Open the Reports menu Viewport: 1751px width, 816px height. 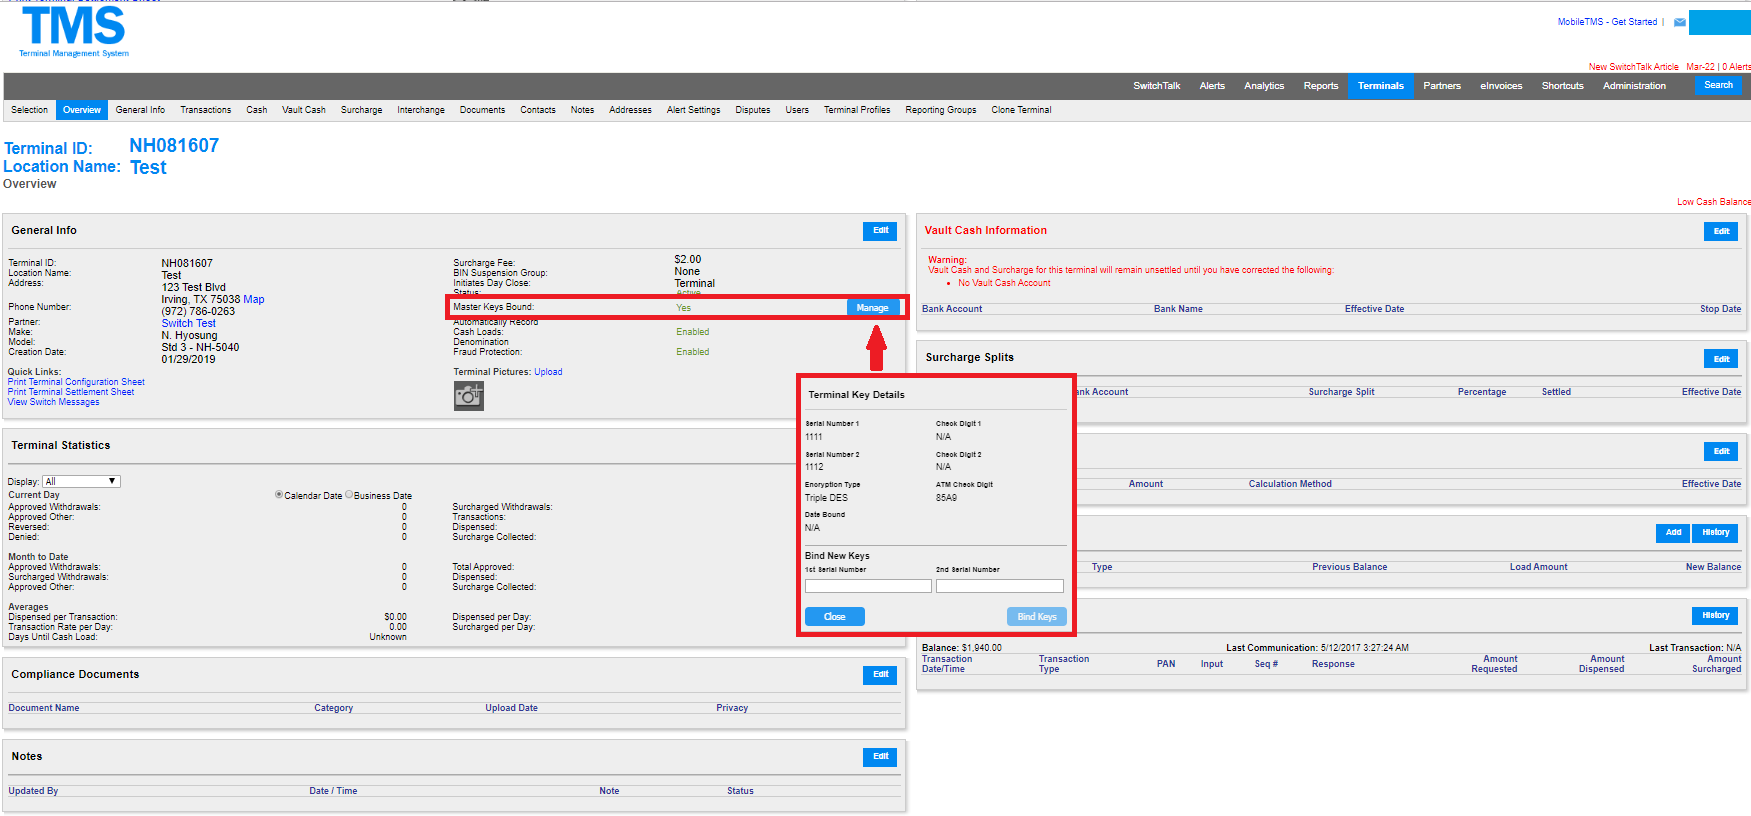click(1320, 86)
